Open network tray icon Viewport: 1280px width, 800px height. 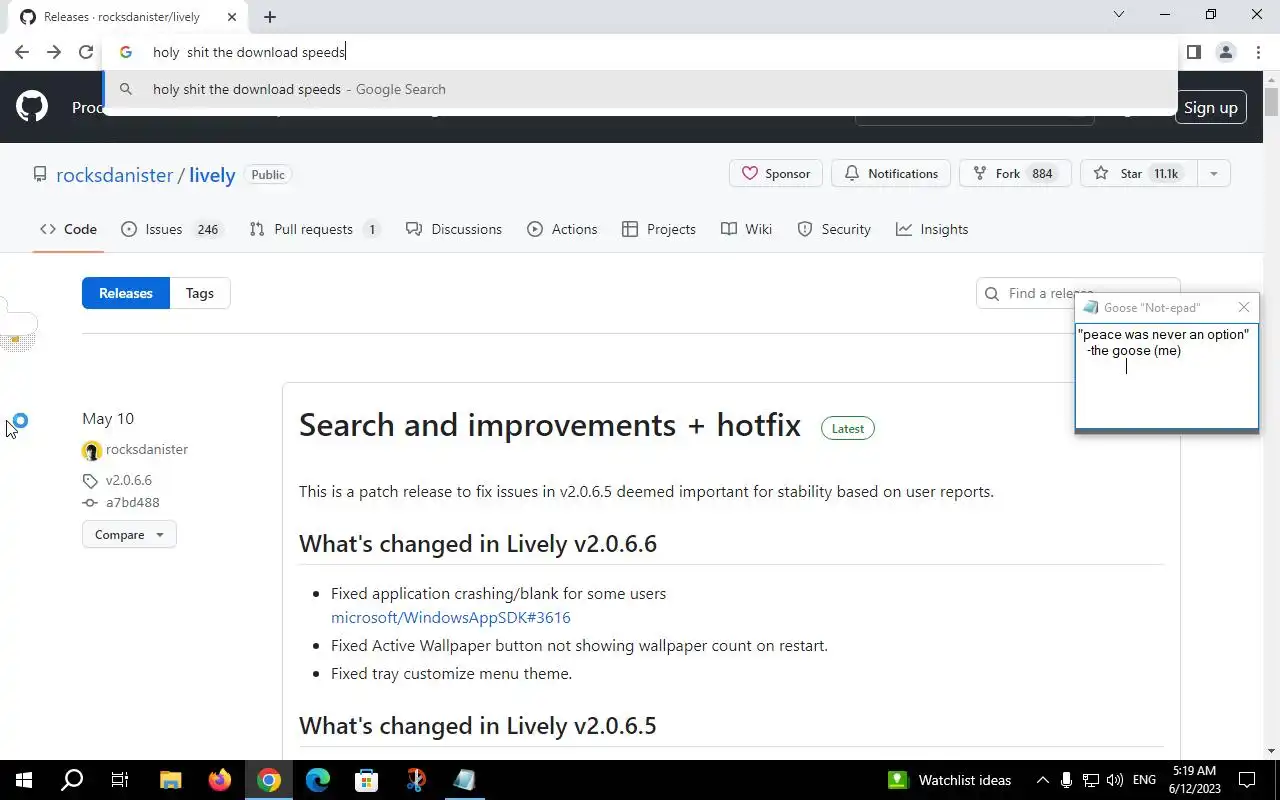pyautogui.click(x=1090, y=780)
